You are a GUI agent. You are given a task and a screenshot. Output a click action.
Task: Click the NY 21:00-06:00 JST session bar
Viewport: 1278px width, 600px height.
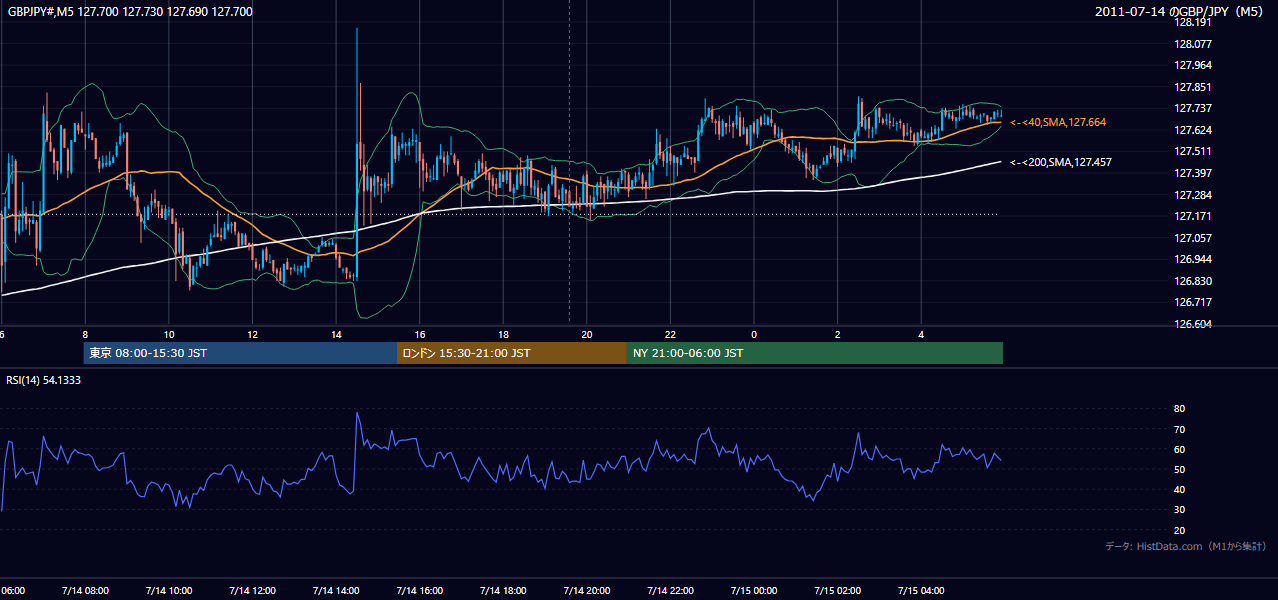pos(815,353)
